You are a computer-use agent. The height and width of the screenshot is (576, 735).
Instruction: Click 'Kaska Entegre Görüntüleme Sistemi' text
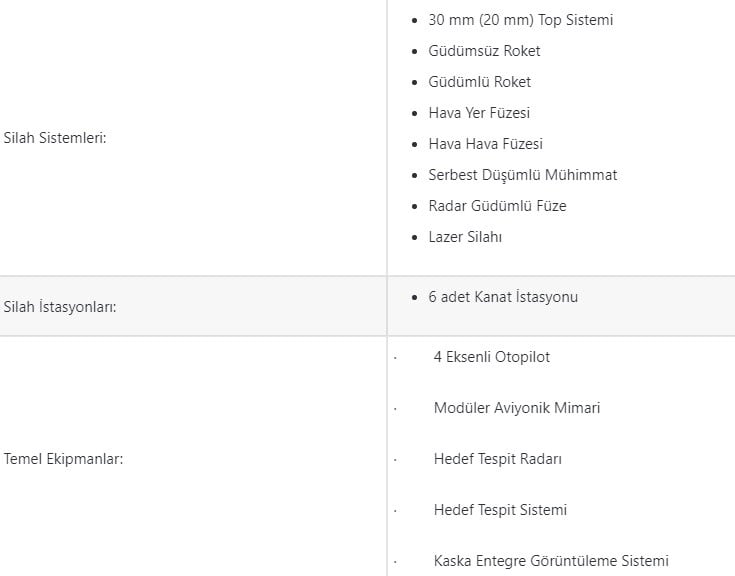tap(551, 561)
